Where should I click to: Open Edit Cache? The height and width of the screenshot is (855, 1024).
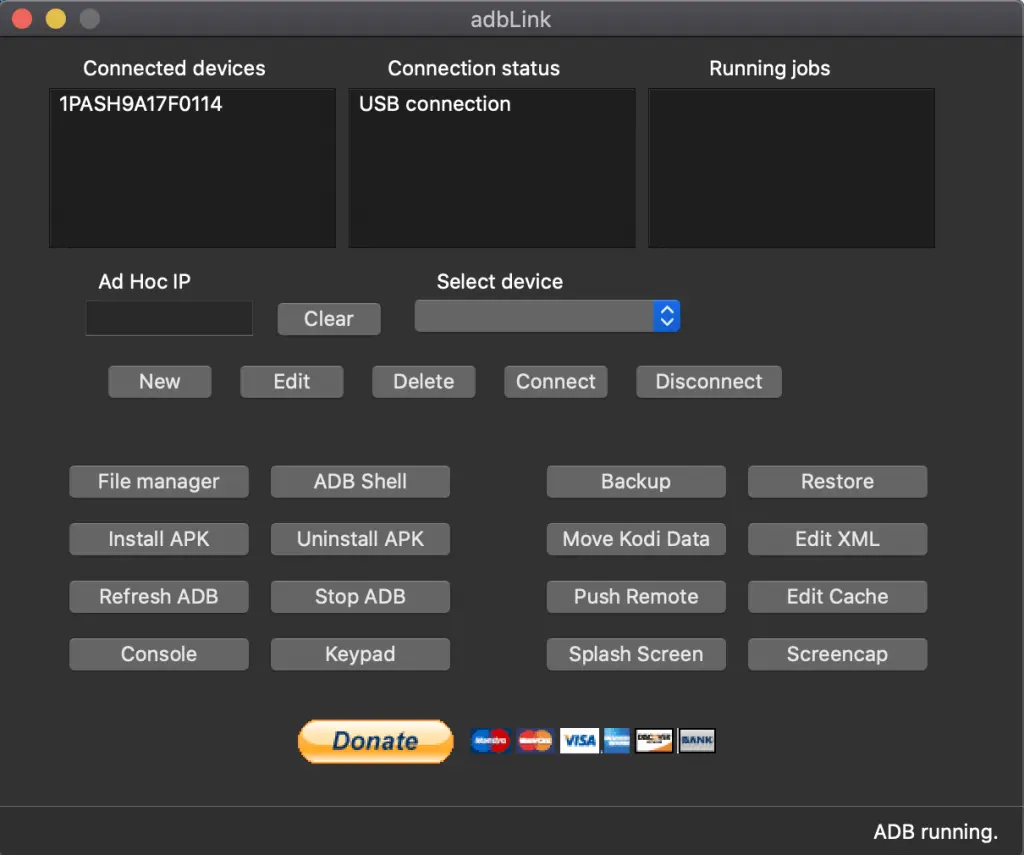[x=837, y=596]
